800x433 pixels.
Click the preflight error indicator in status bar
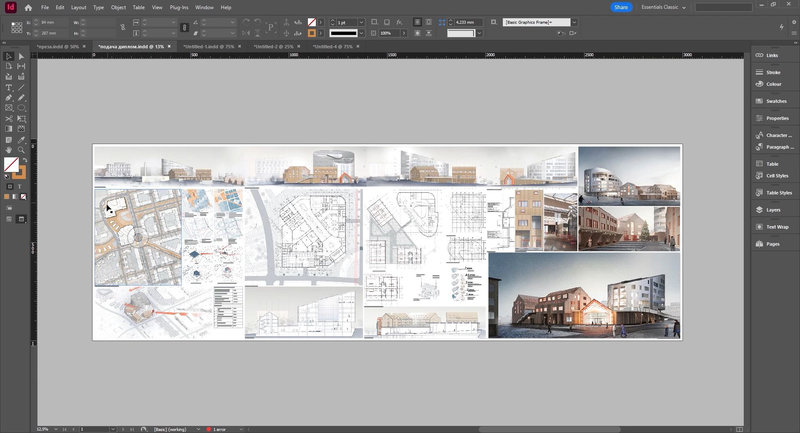(217, 429)
